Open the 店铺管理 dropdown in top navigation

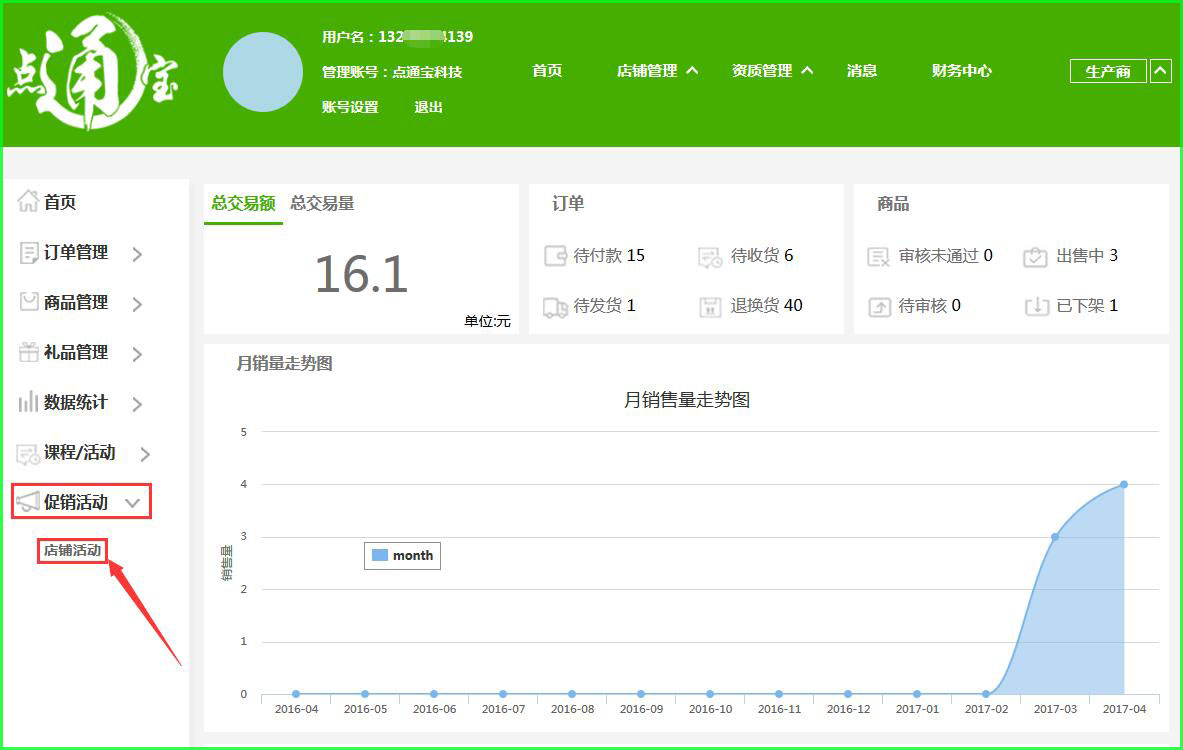(x=657, y=71)
